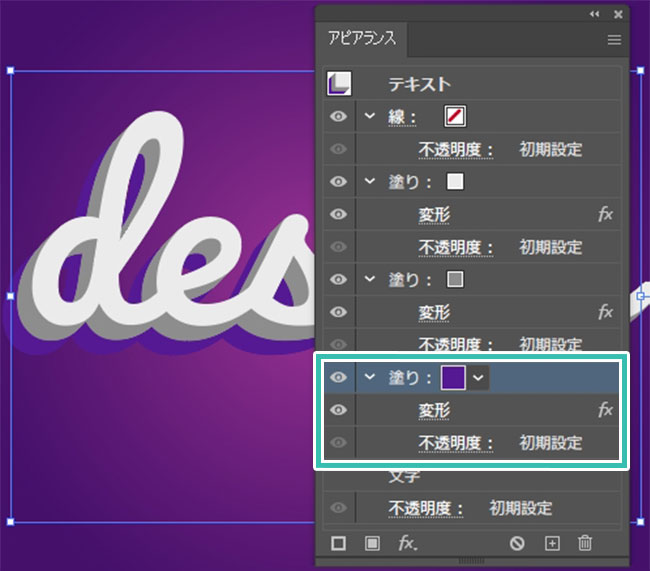Open the 線 stroke label link
This screenshot has height=571, width=650.
402,117
